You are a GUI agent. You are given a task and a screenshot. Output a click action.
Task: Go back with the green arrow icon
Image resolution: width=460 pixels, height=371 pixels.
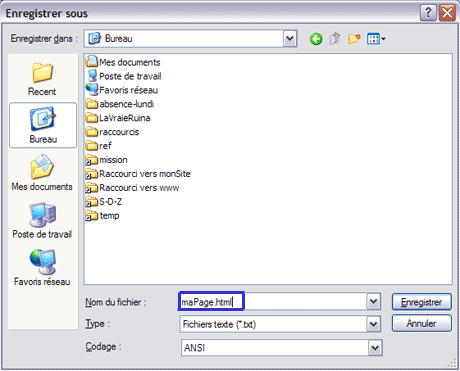pyautogui.click(x=316, y=39)
